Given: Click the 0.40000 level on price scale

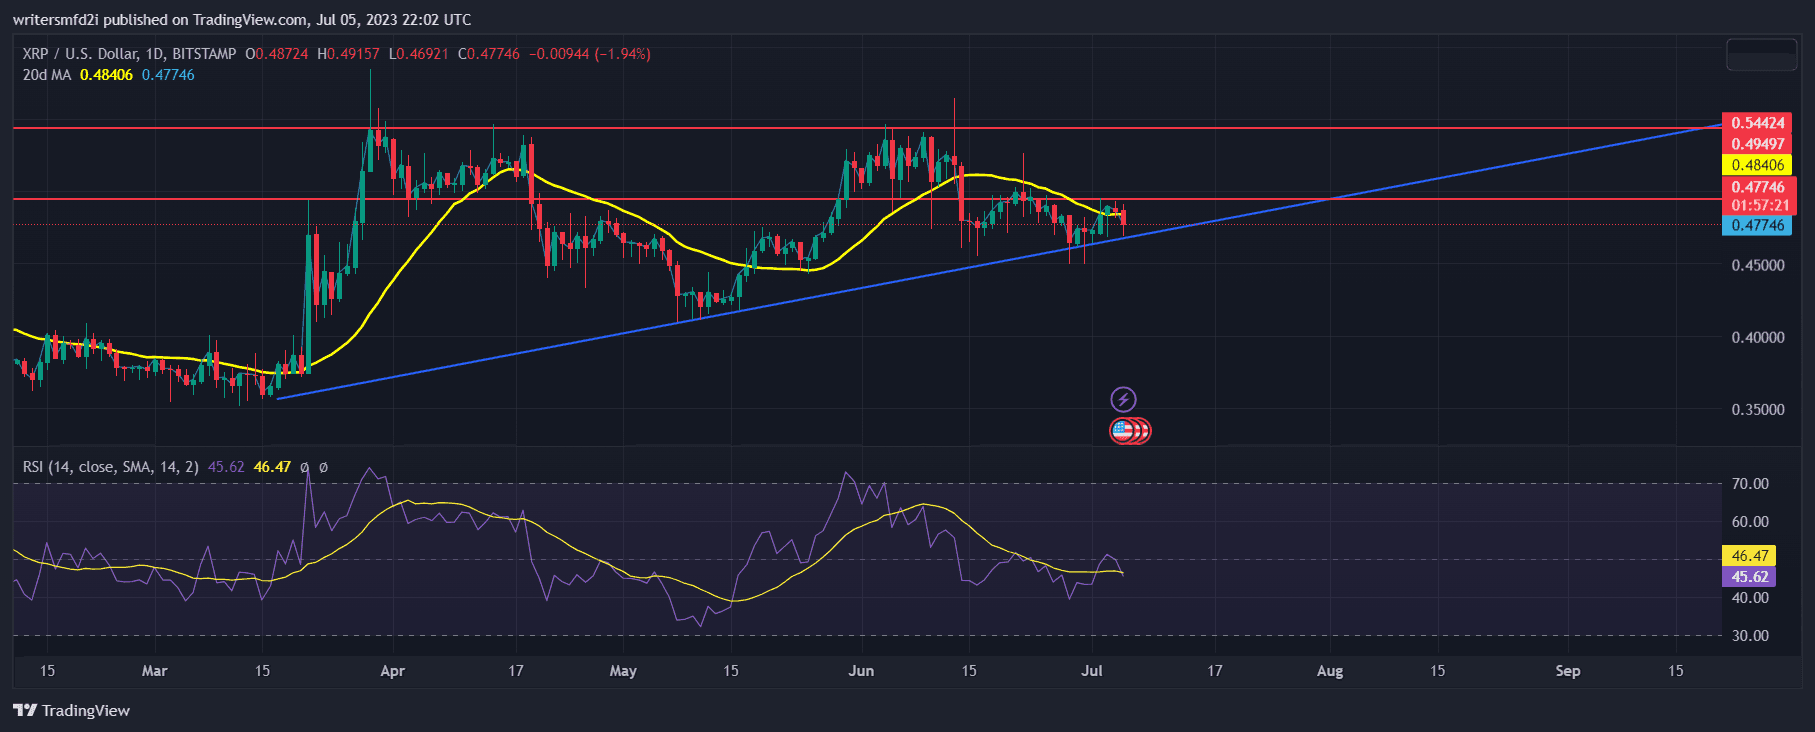Looking at the screenshot, I should point(1757,338).
